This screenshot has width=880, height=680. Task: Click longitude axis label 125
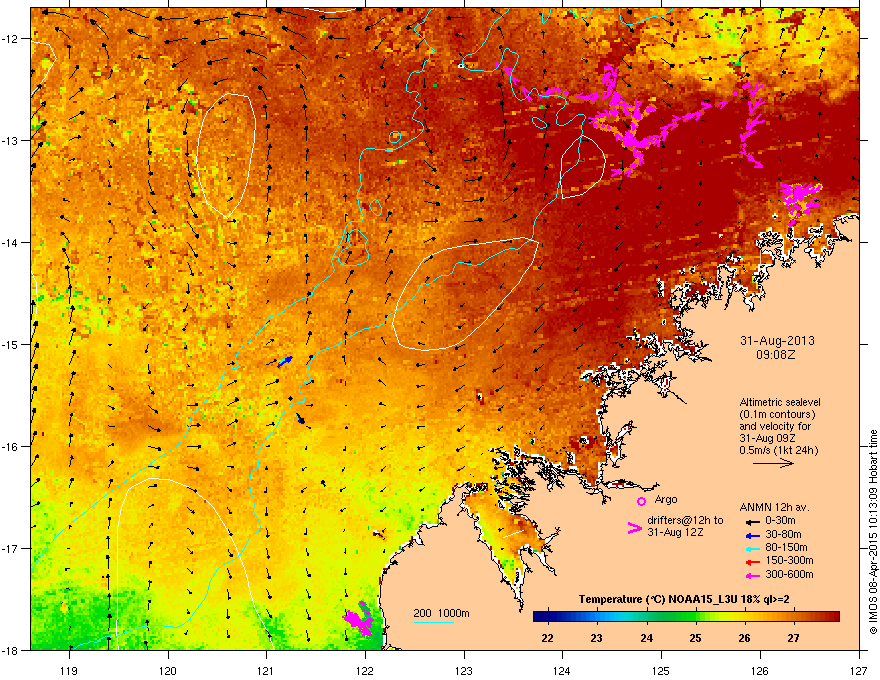(x=661, y=670)
